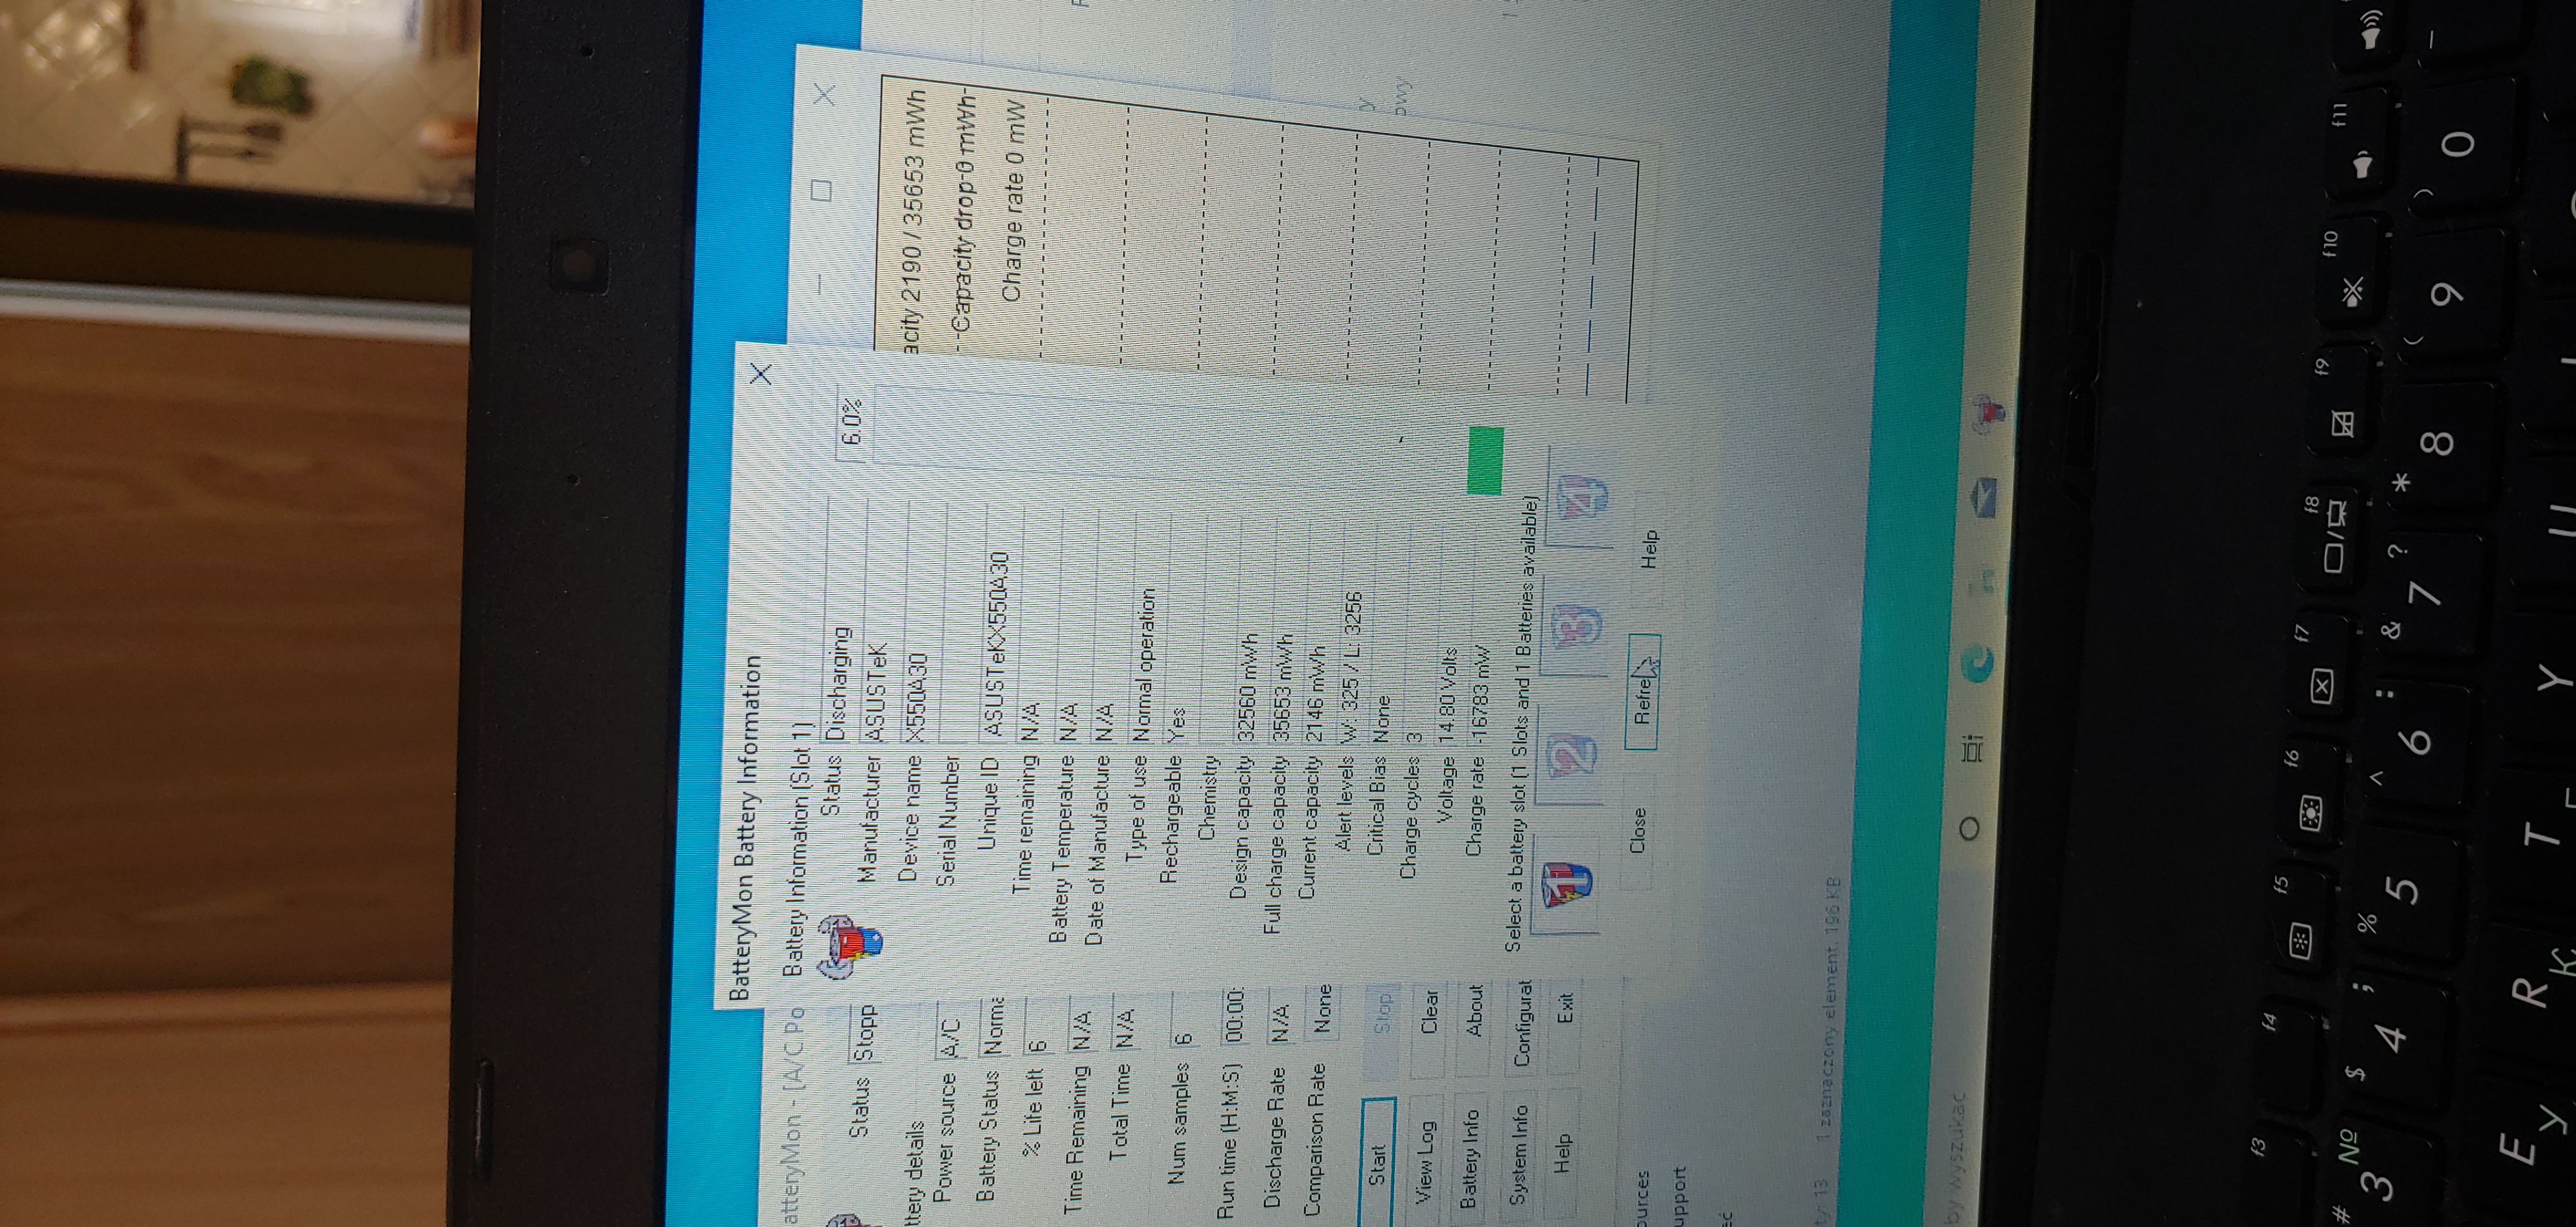Click the Exit button in BatteryMon
Viewport: 2576px width, 1227px height.
(x=1565, y=1007)
